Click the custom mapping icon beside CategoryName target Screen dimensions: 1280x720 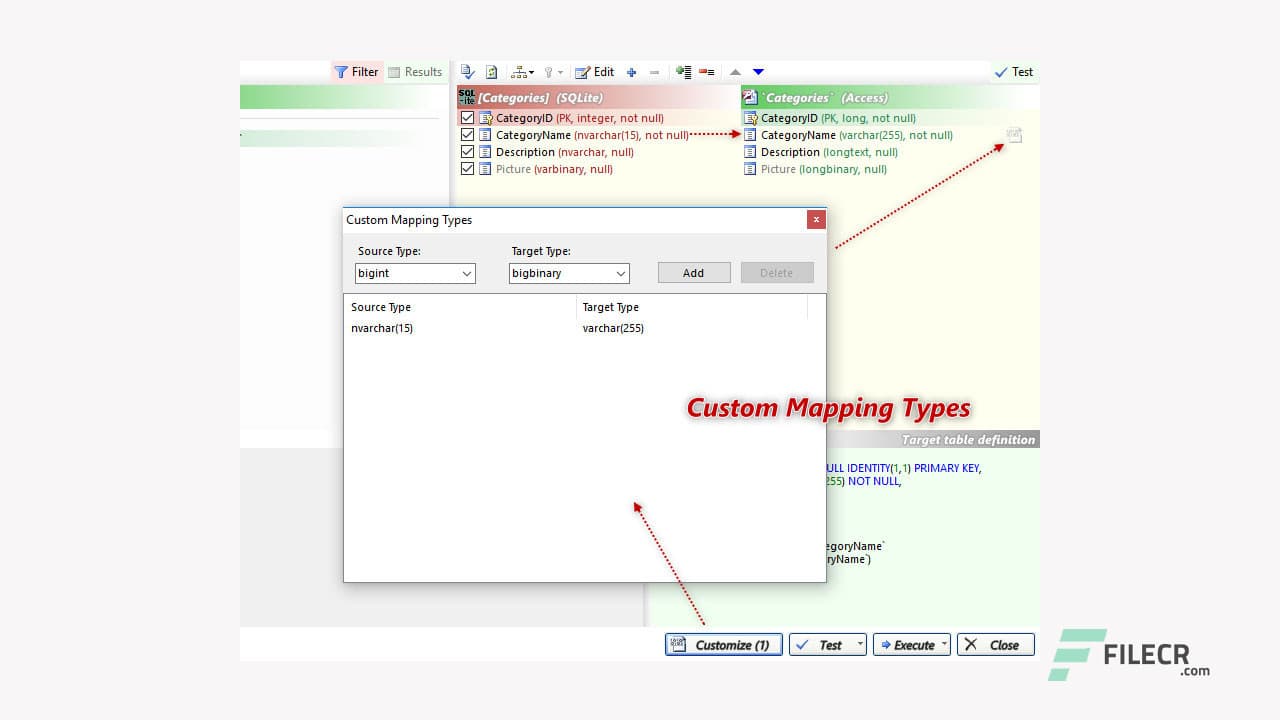click(1014, 135)
